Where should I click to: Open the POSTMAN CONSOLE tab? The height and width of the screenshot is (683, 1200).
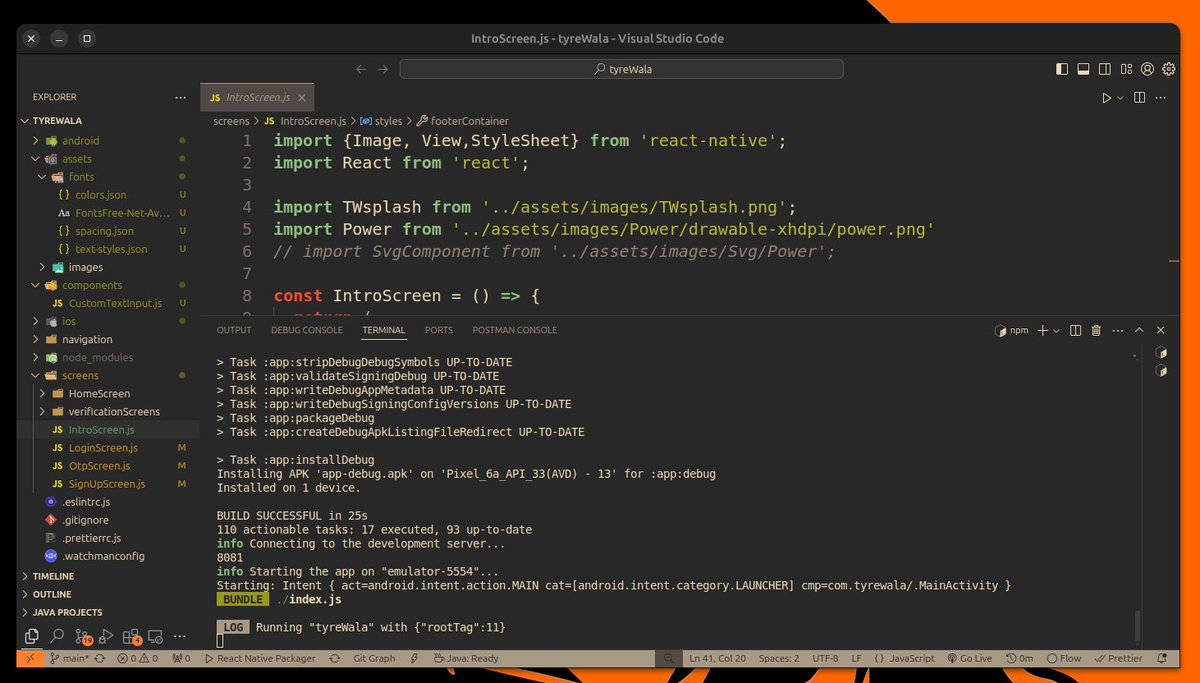click(515, 330)
